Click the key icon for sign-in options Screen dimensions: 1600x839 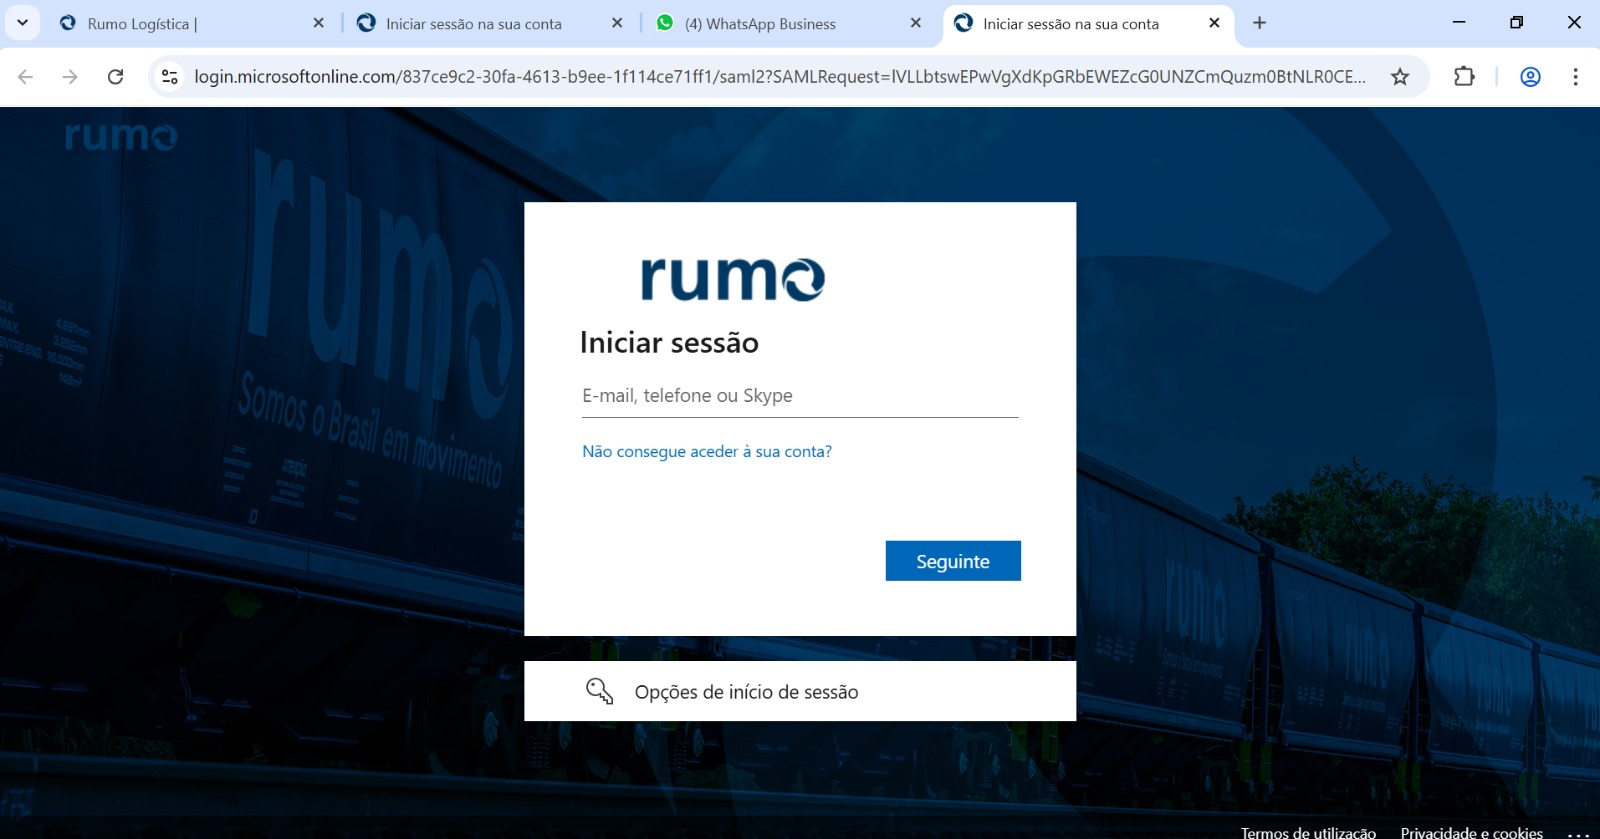point(599,691)
